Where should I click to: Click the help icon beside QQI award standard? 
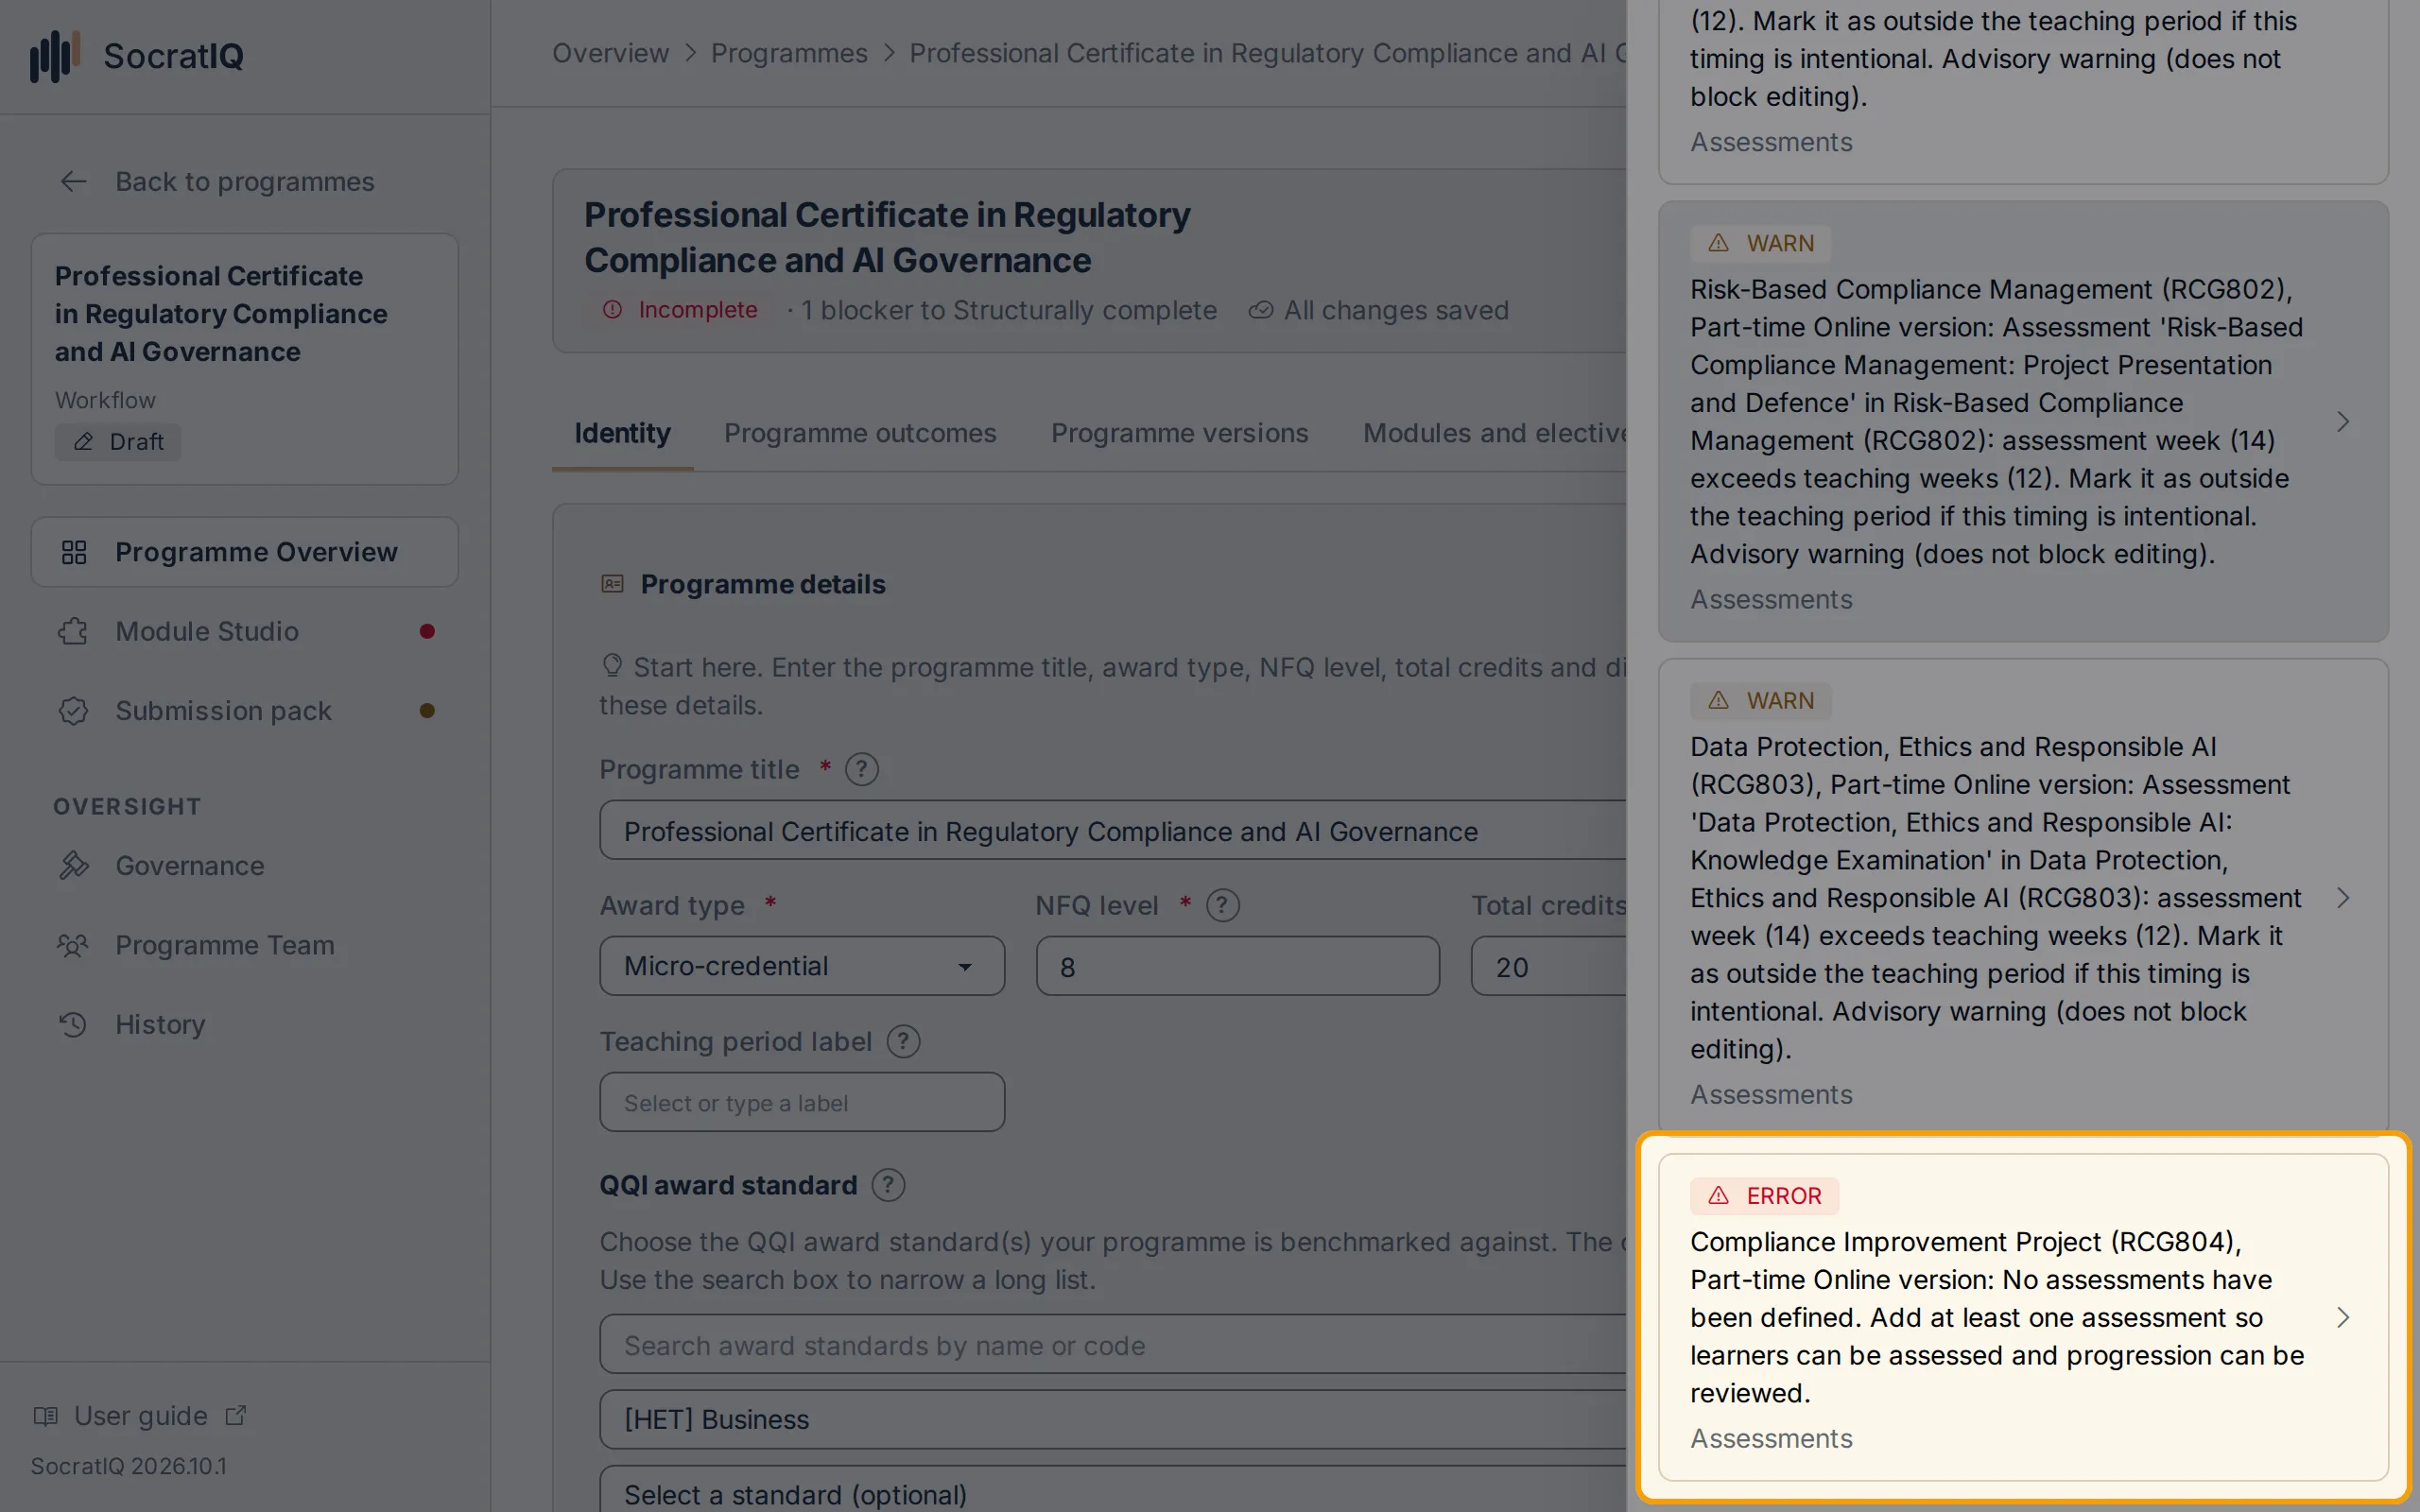tap(888, 1185)
